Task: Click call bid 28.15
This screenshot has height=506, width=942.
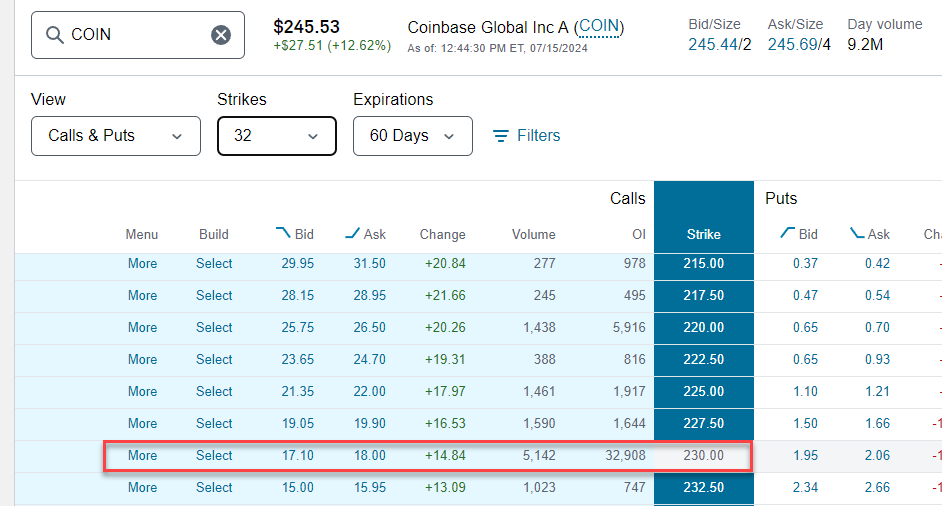Action: click(297, 296)
